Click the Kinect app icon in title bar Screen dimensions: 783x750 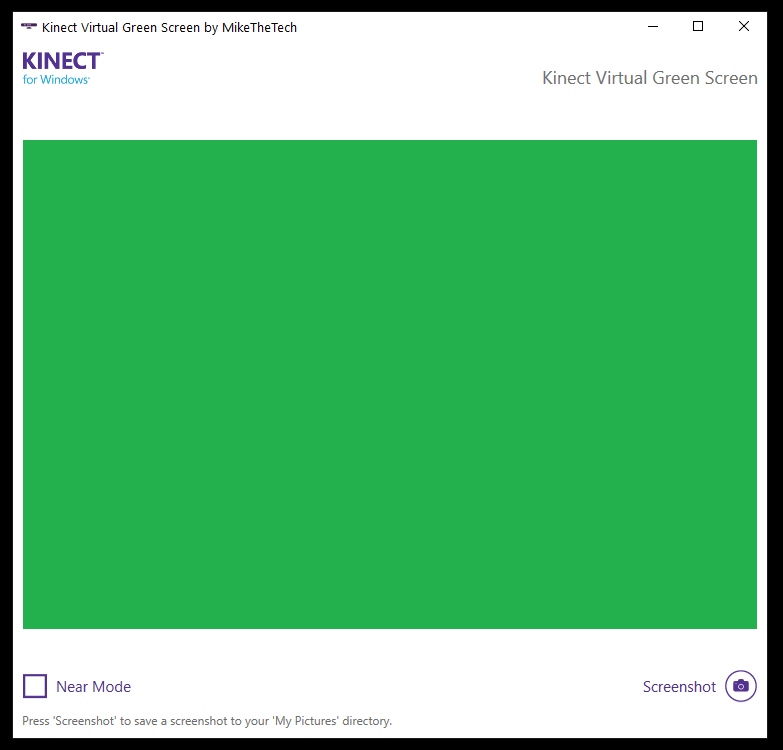29,26
